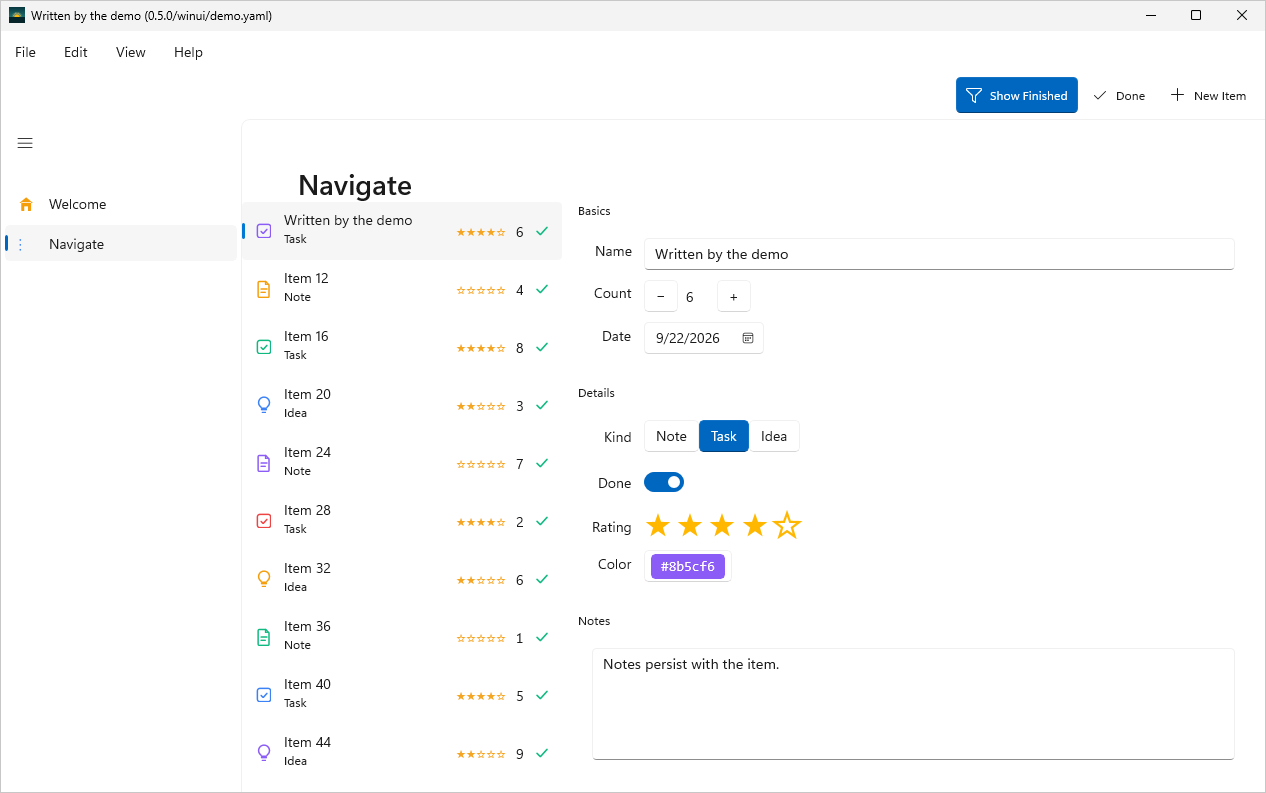The width and height of the screenshot is (1266, 793).
Task: Click the Item 24 note icon
Action: tap(264, 463)
